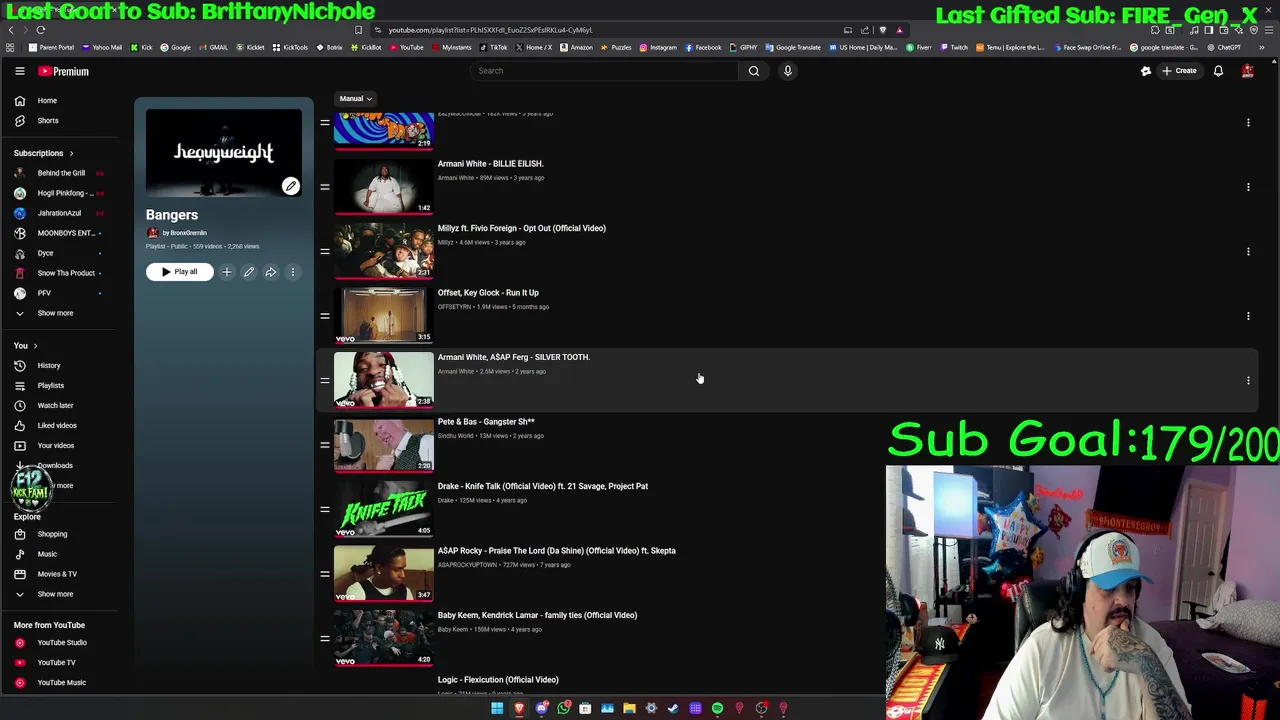This screenshot has width=1280, height=720.
Task: Open the Behind the Grill subscription
Action: pos(60,173)
